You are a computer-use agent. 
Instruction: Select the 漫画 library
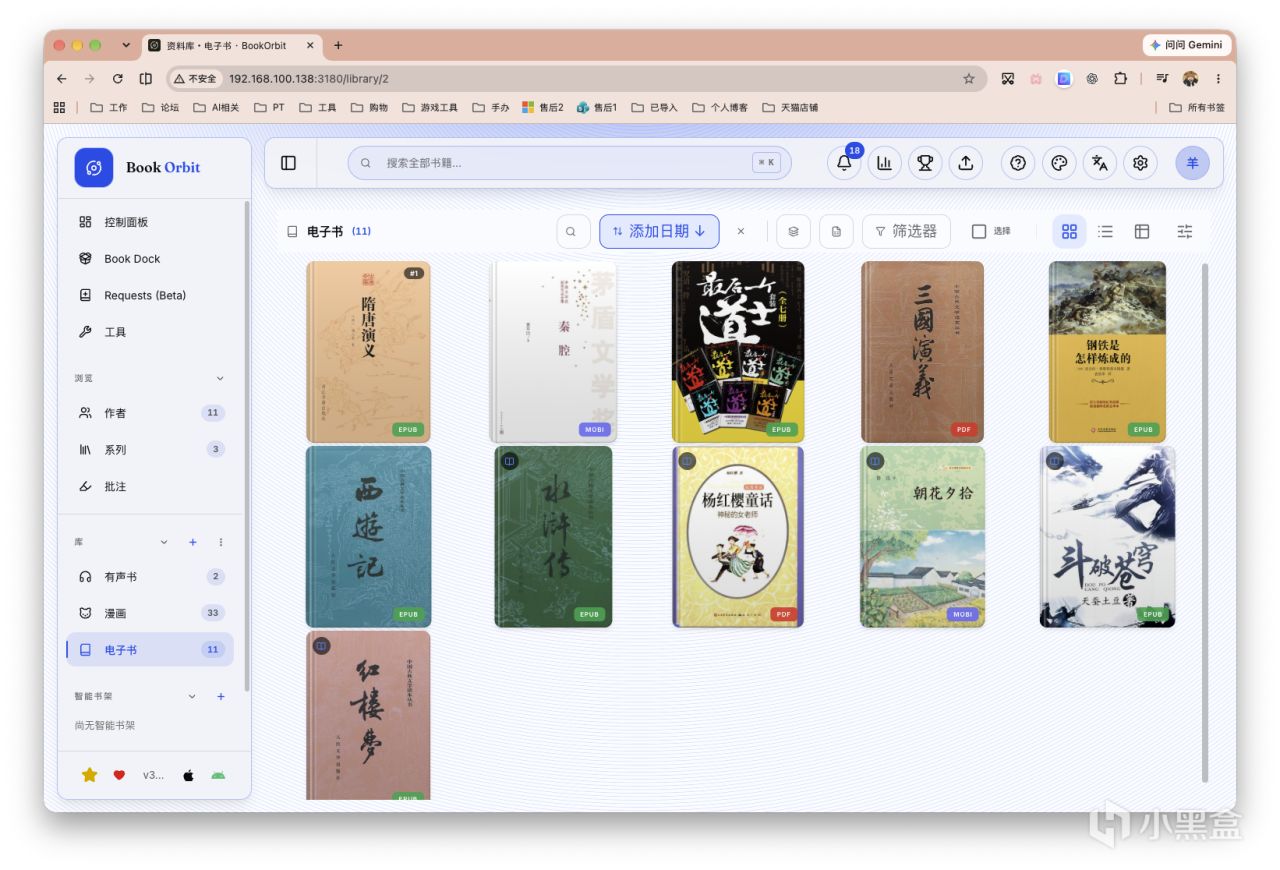click(x=150, y=613)
